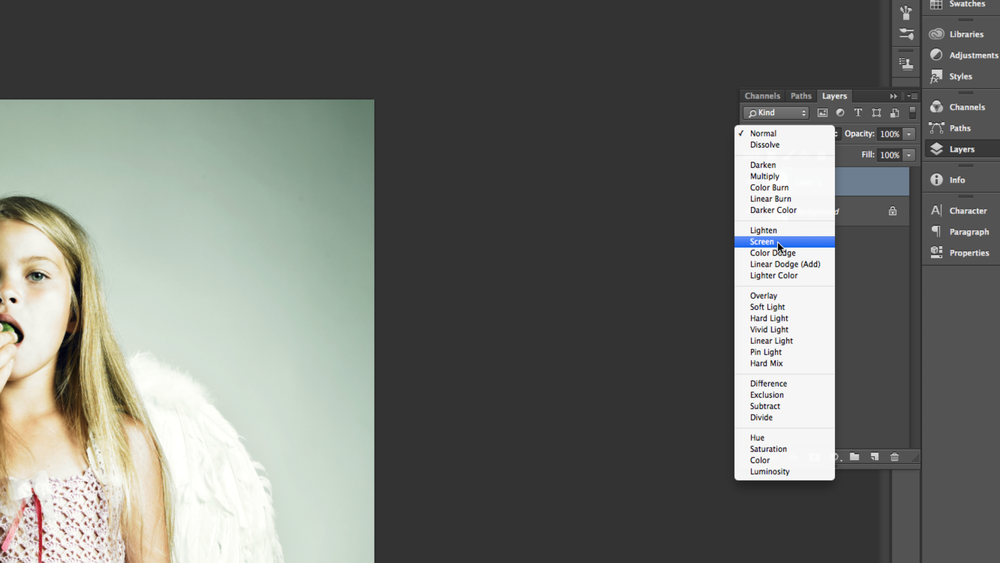1000x563 pixels.
Task: Choose Hard Mix blend mode
Action: pos(784,363)
